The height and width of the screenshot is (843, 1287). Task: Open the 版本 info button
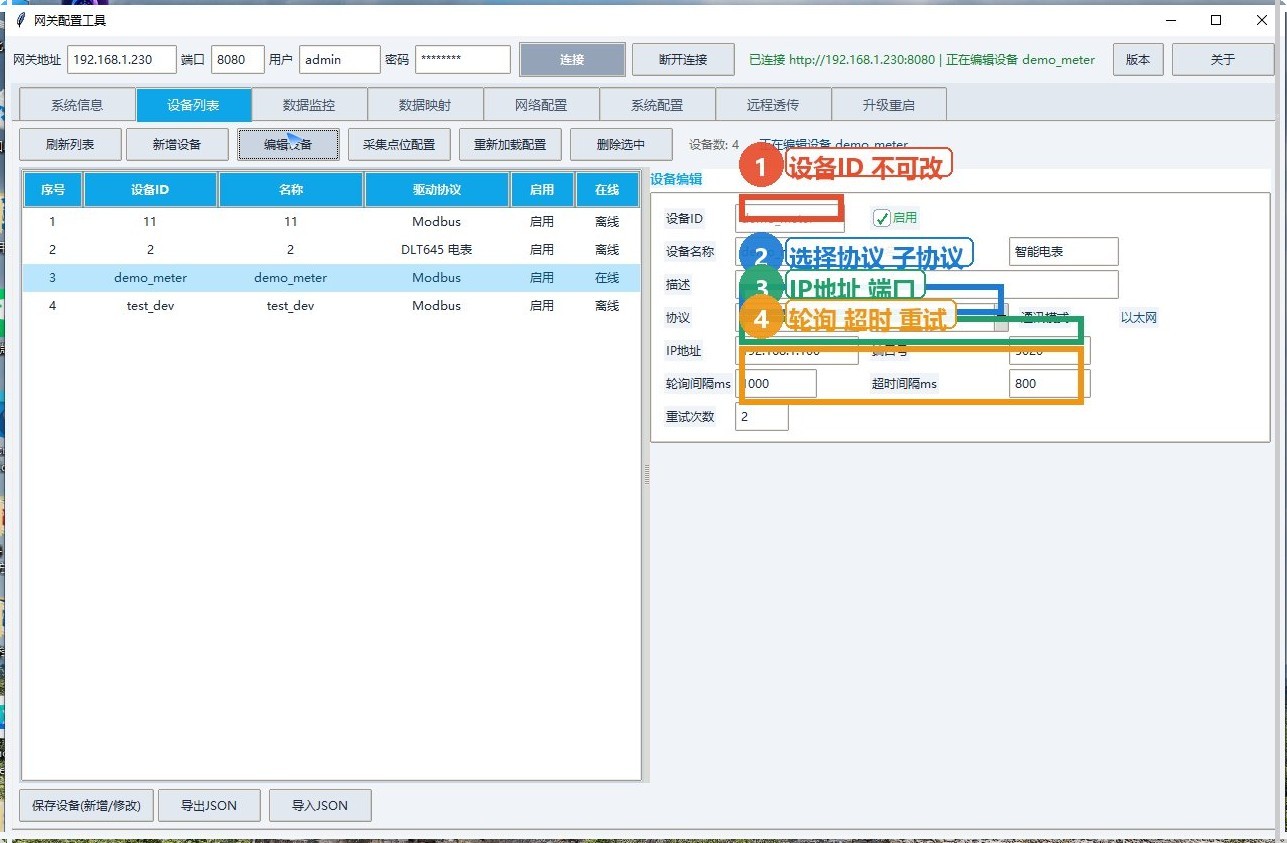(1138, 60)
